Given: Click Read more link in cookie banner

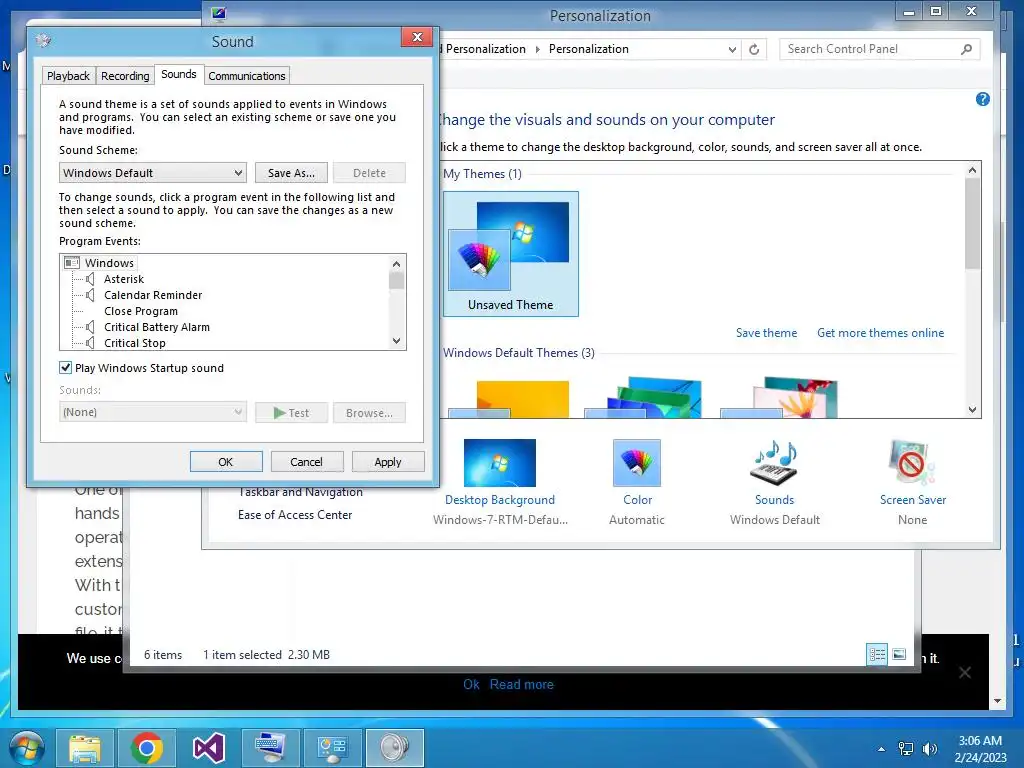Looking at the screenshot, I should [x=521, y=684].
